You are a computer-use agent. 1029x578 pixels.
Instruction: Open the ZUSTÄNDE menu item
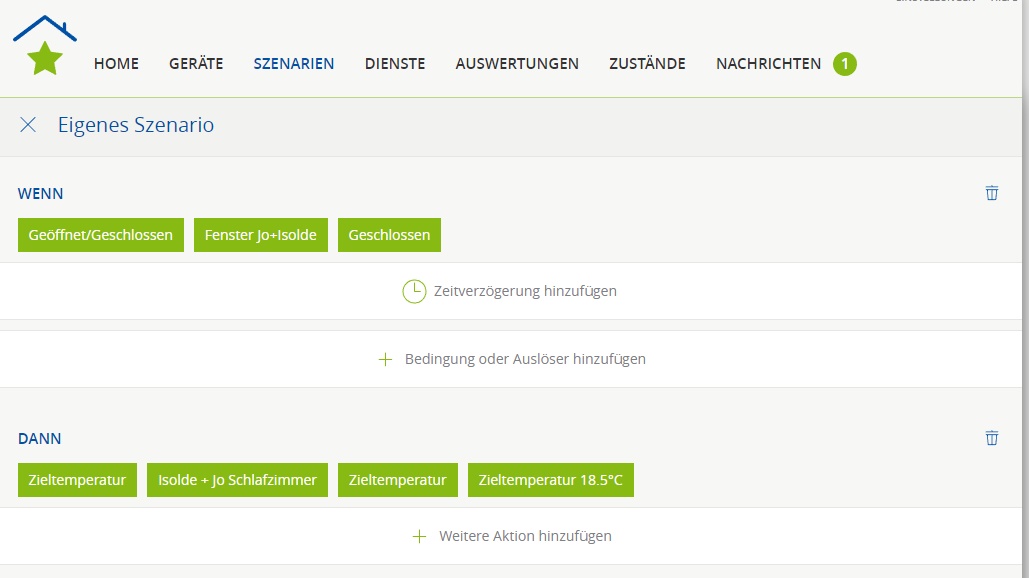point(647,64)
